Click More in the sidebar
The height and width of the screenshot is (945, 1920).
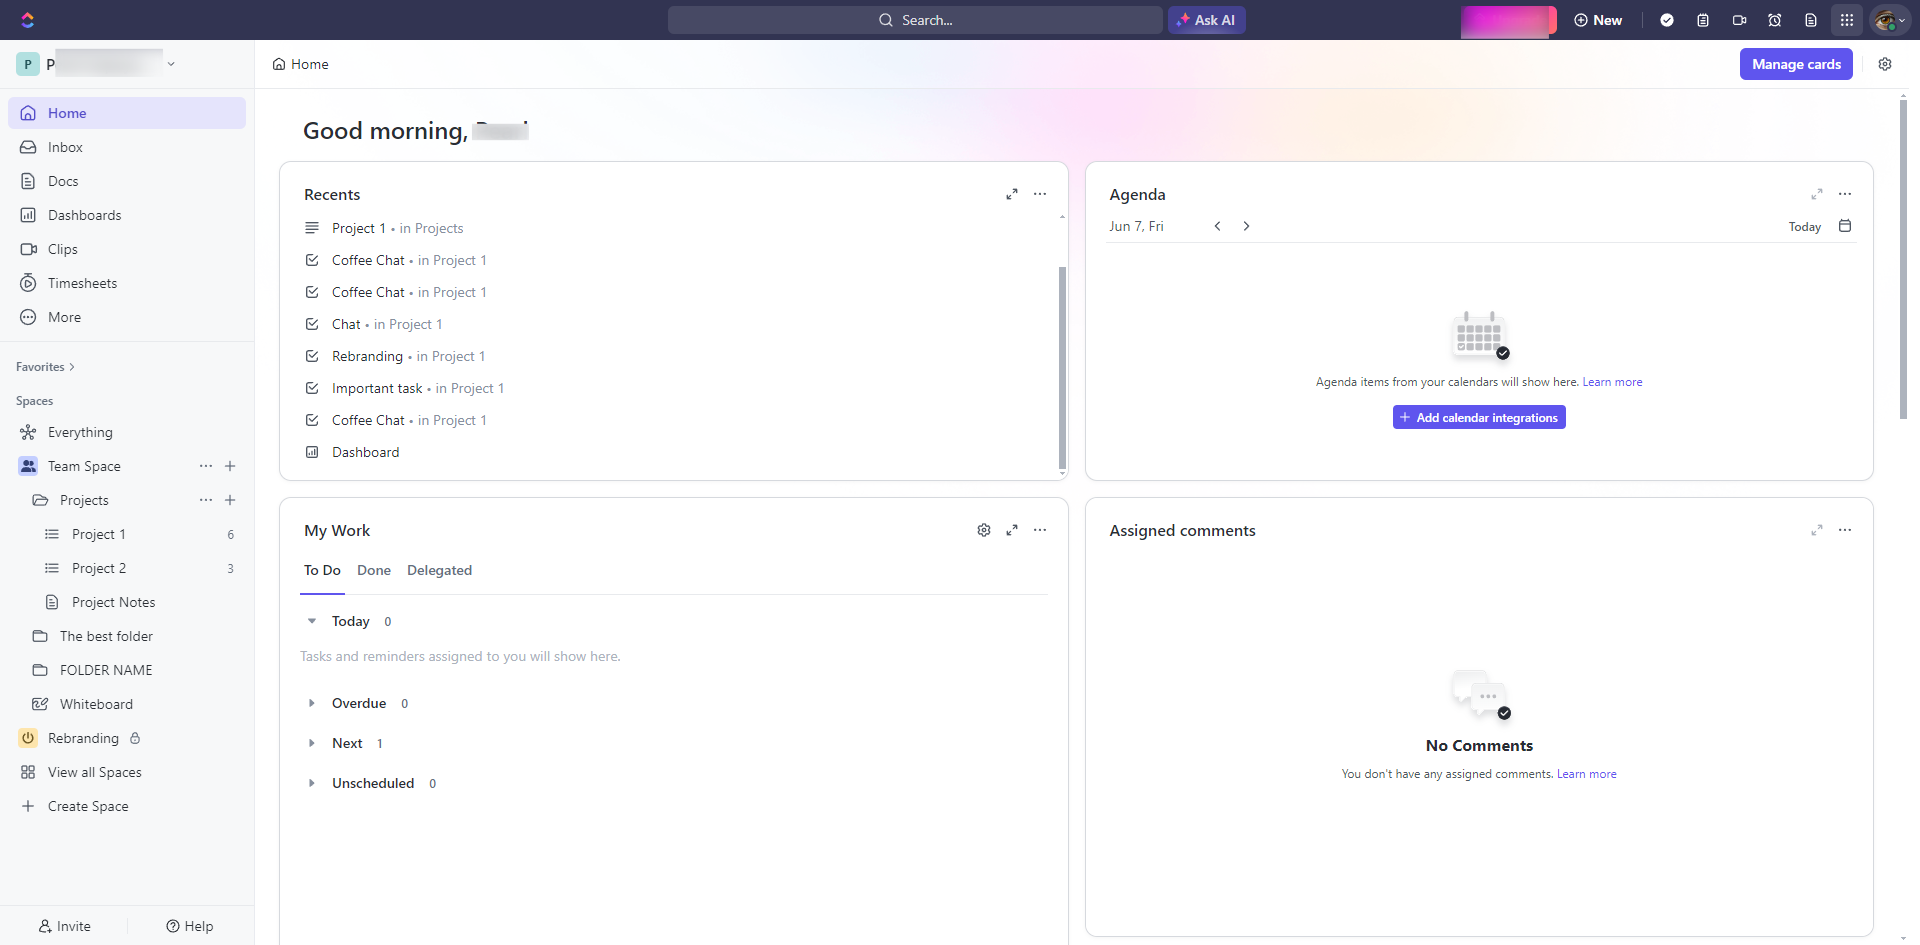click(x=127, y=317)
